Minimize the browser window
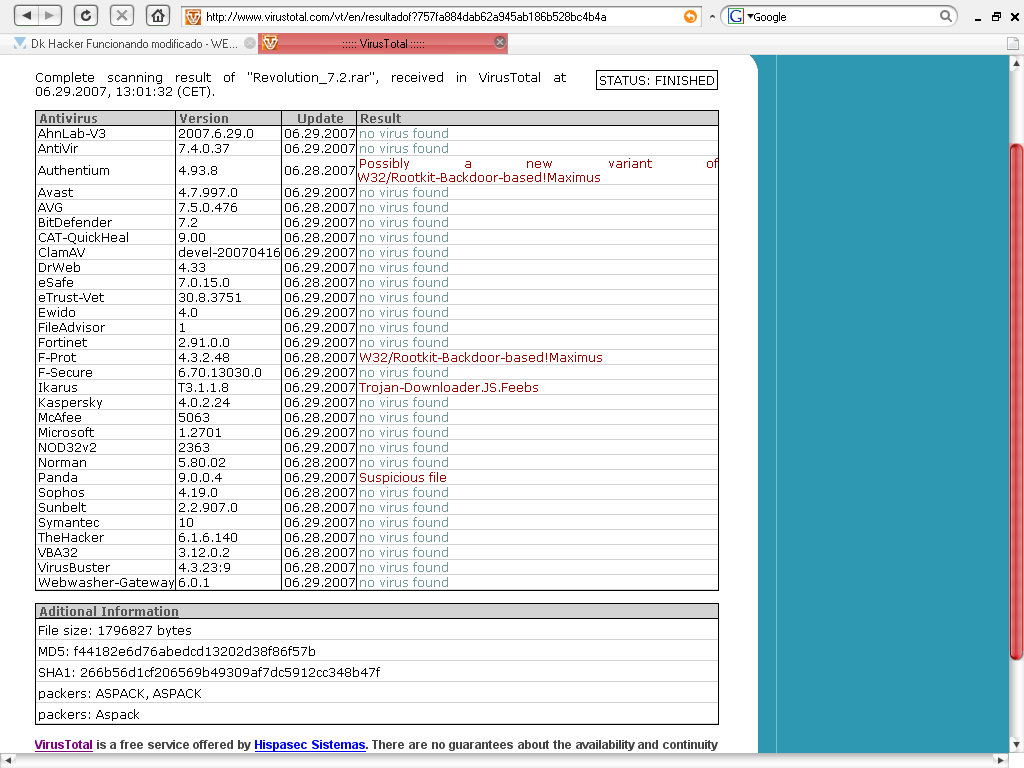Image resolution: width=1024 pixels, height=768 pixels. 978,18
